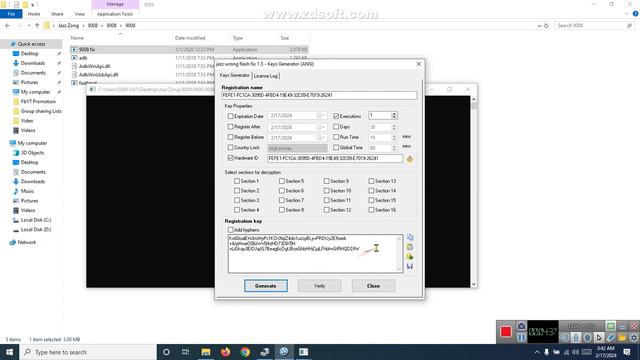Uncheck the Executions checkbox
This screenshot has height=360, width=640.
click(336, 116)
